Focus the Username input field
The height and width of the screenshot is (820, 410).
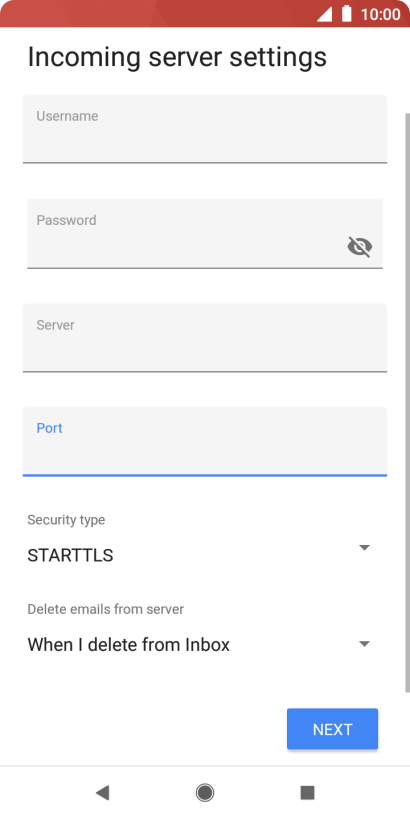[205, 129]
